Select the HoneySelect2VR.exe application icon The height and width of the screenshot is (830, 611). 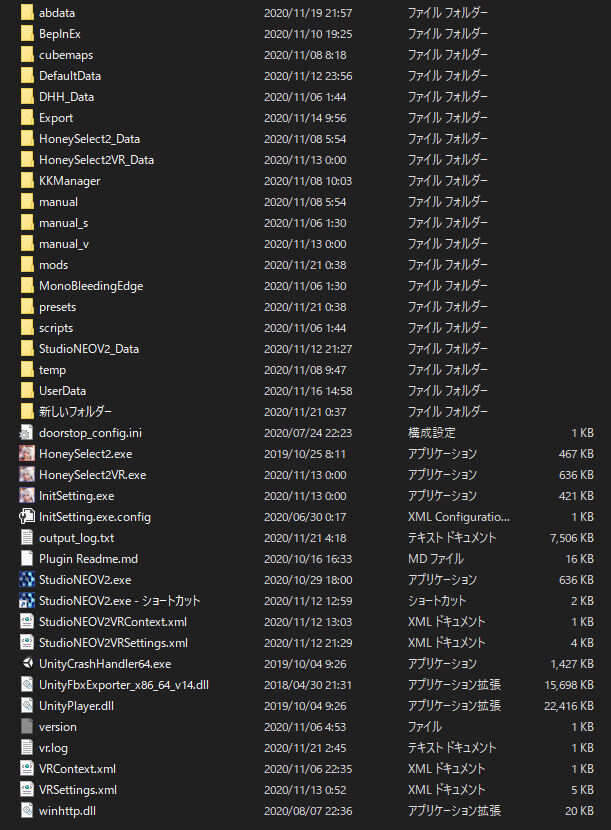click(26, 475)
